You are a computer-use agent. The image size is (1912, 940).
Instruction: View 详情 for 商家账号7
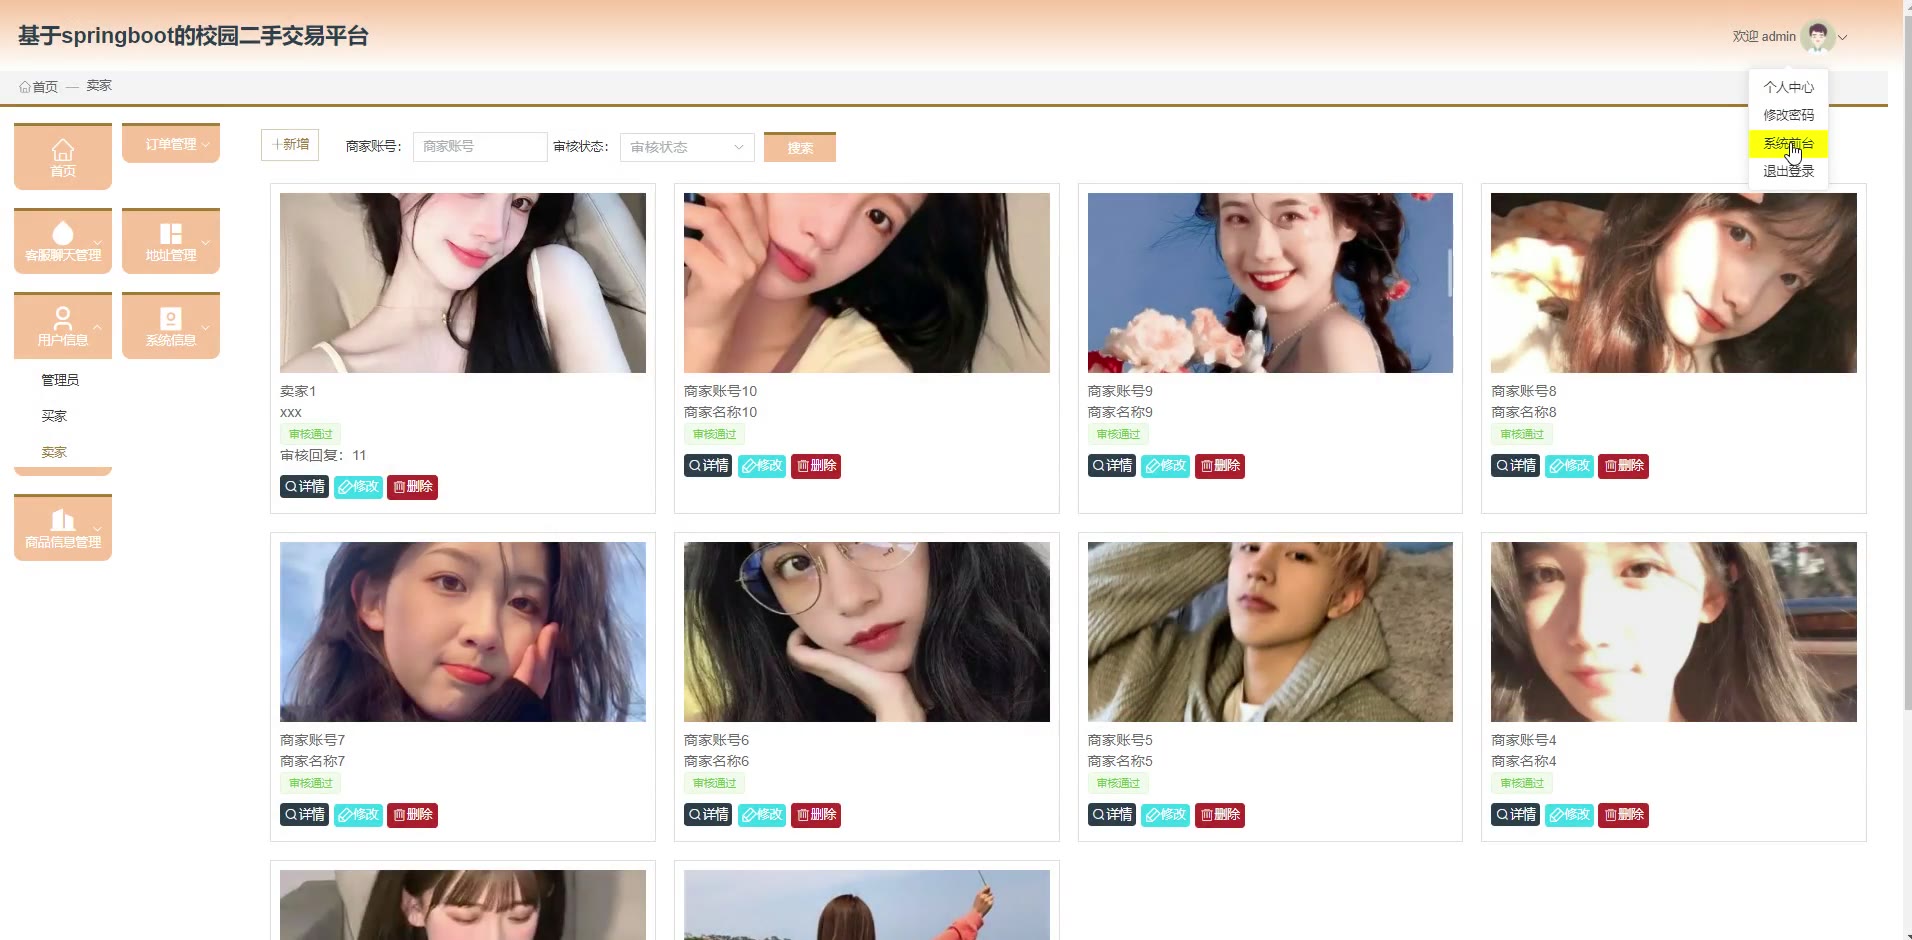pyautogui.click(x=304, y=815)
